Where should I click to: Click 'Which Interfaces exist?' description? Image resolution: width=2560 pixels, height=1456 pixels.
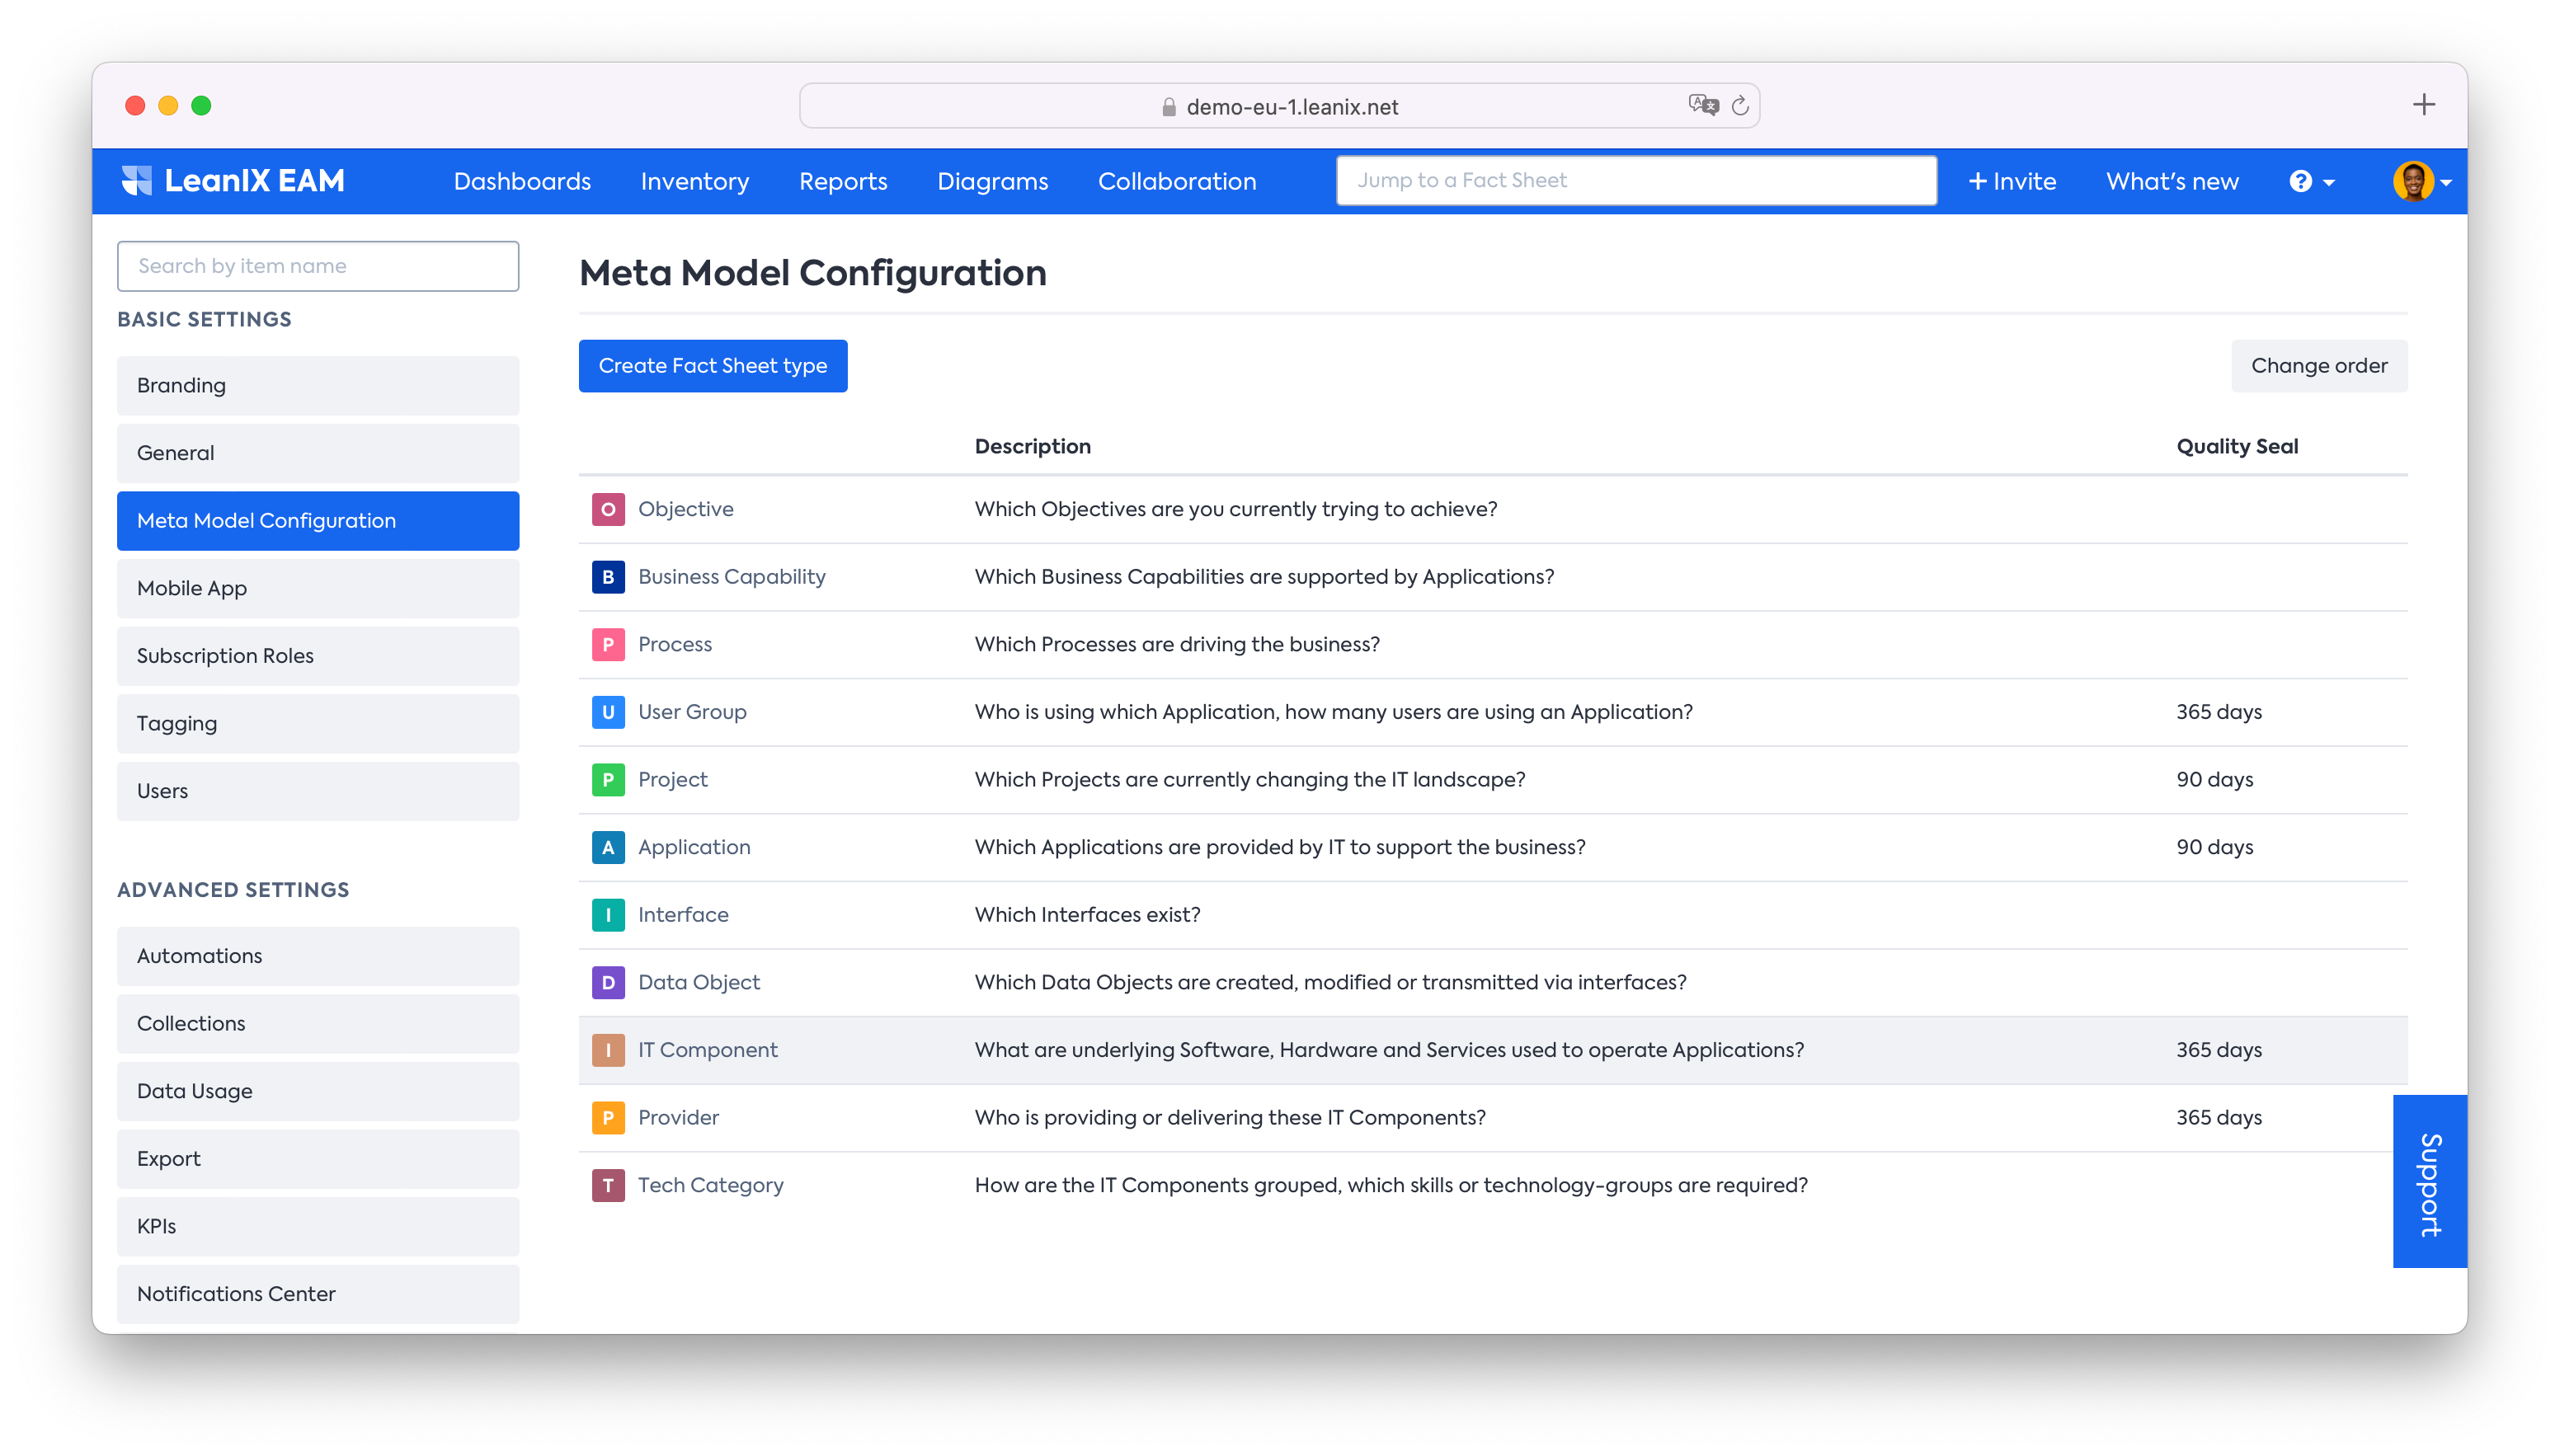1087,915
